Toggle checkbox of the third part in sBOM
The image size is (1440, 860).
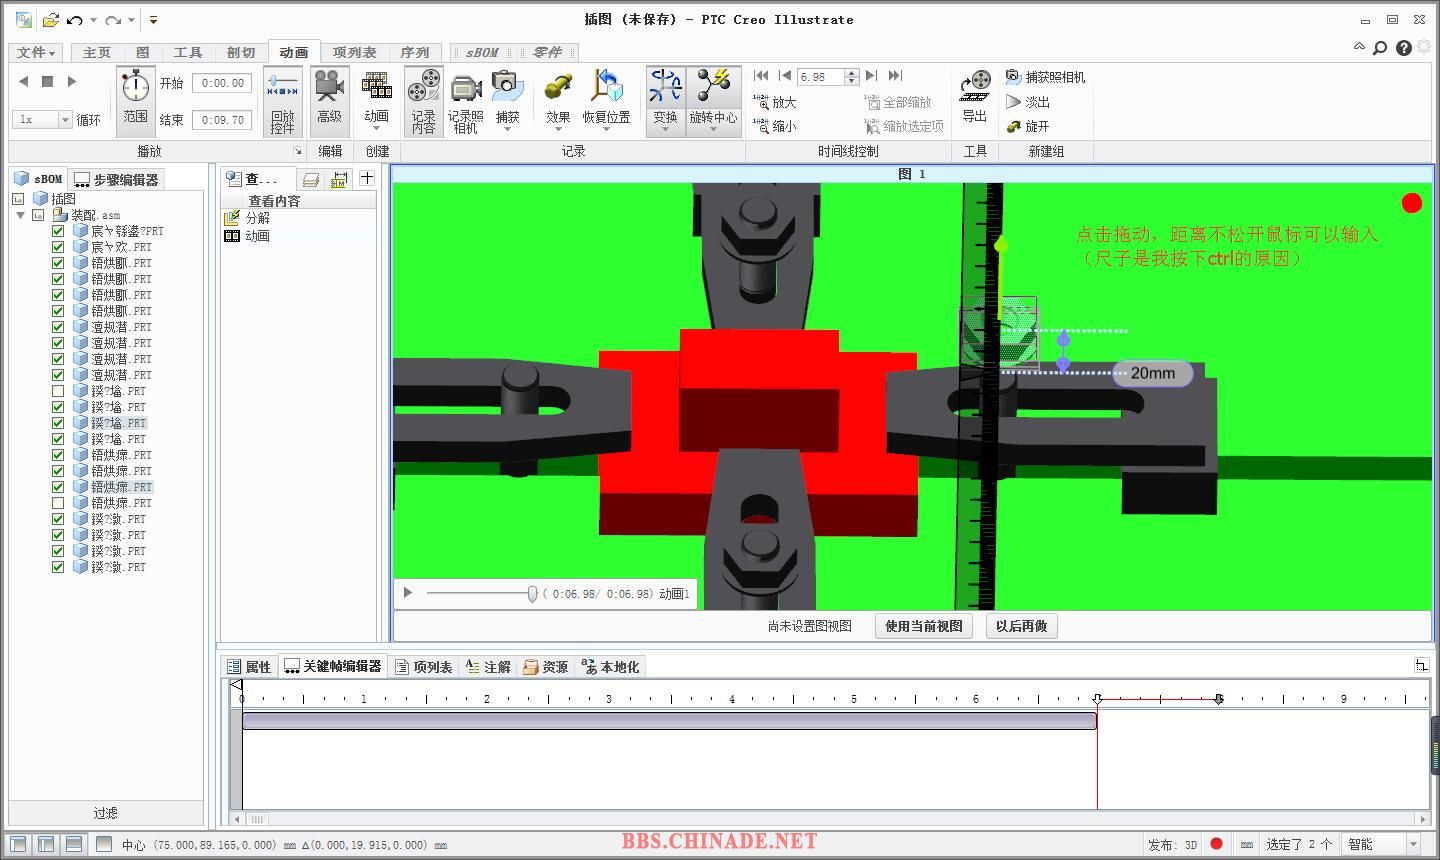coord(58,263)
